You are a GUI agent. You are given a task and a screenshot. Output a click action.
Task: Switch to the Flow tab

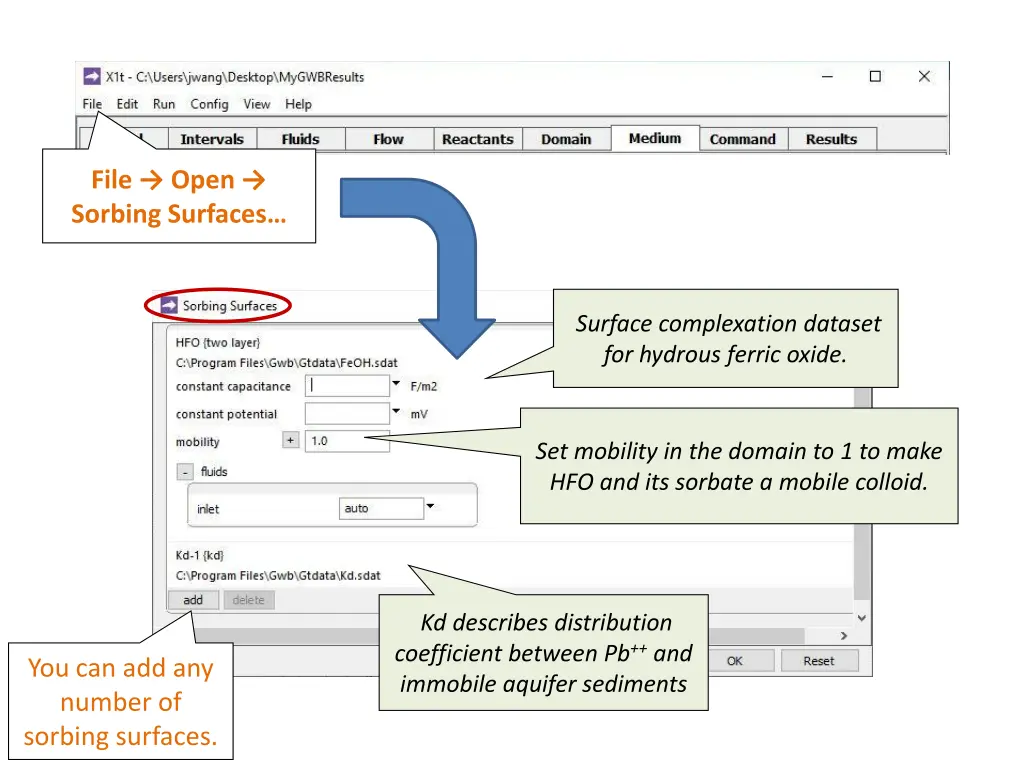click(389, 139)
